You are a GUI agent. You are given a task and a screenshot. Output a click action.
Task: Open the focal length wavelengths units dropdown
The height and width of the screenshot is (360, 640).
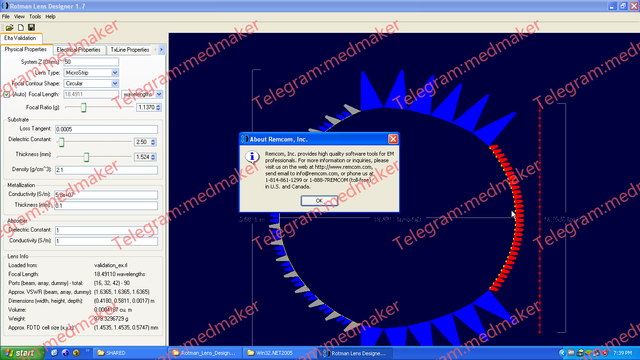(159, 94)
